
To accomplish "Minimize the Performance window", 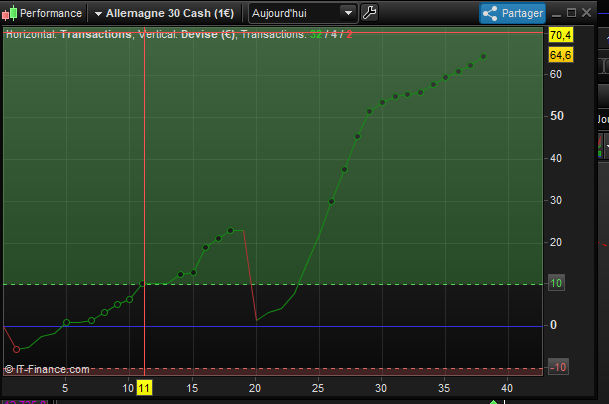I will [557, 14].
